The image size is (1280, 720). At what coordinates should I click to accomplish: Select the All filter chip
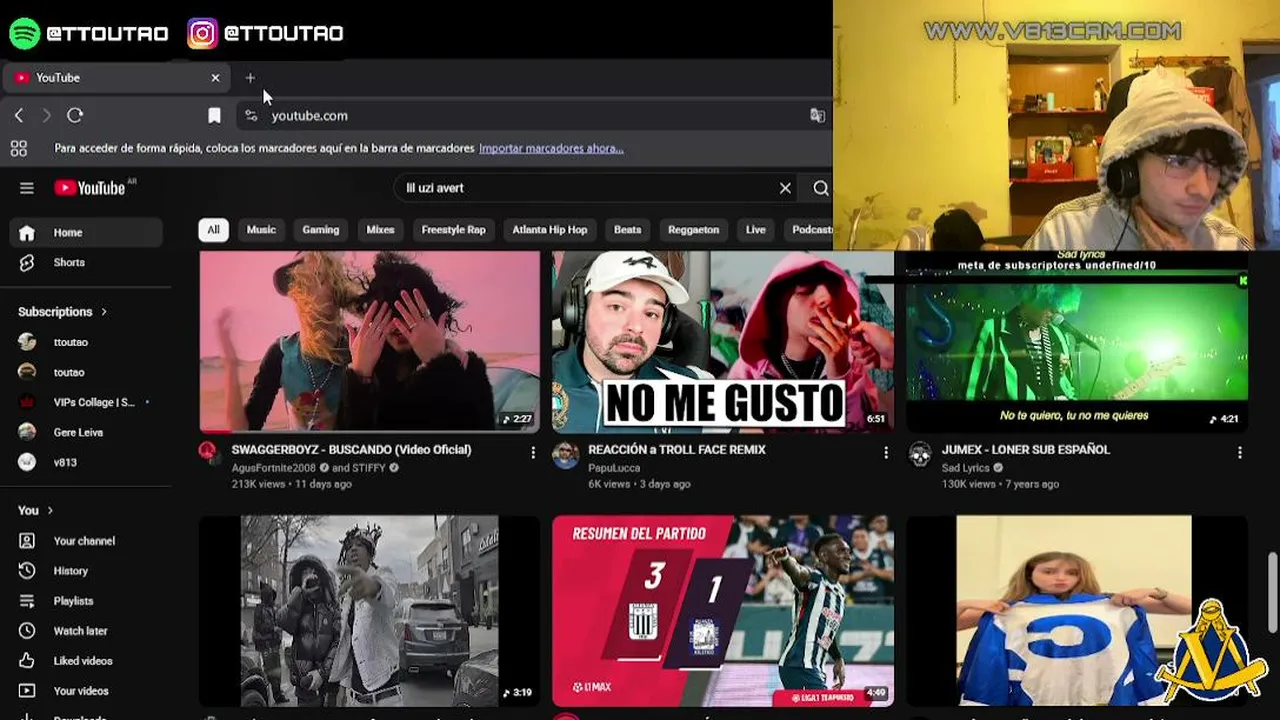tap(213, 230)
